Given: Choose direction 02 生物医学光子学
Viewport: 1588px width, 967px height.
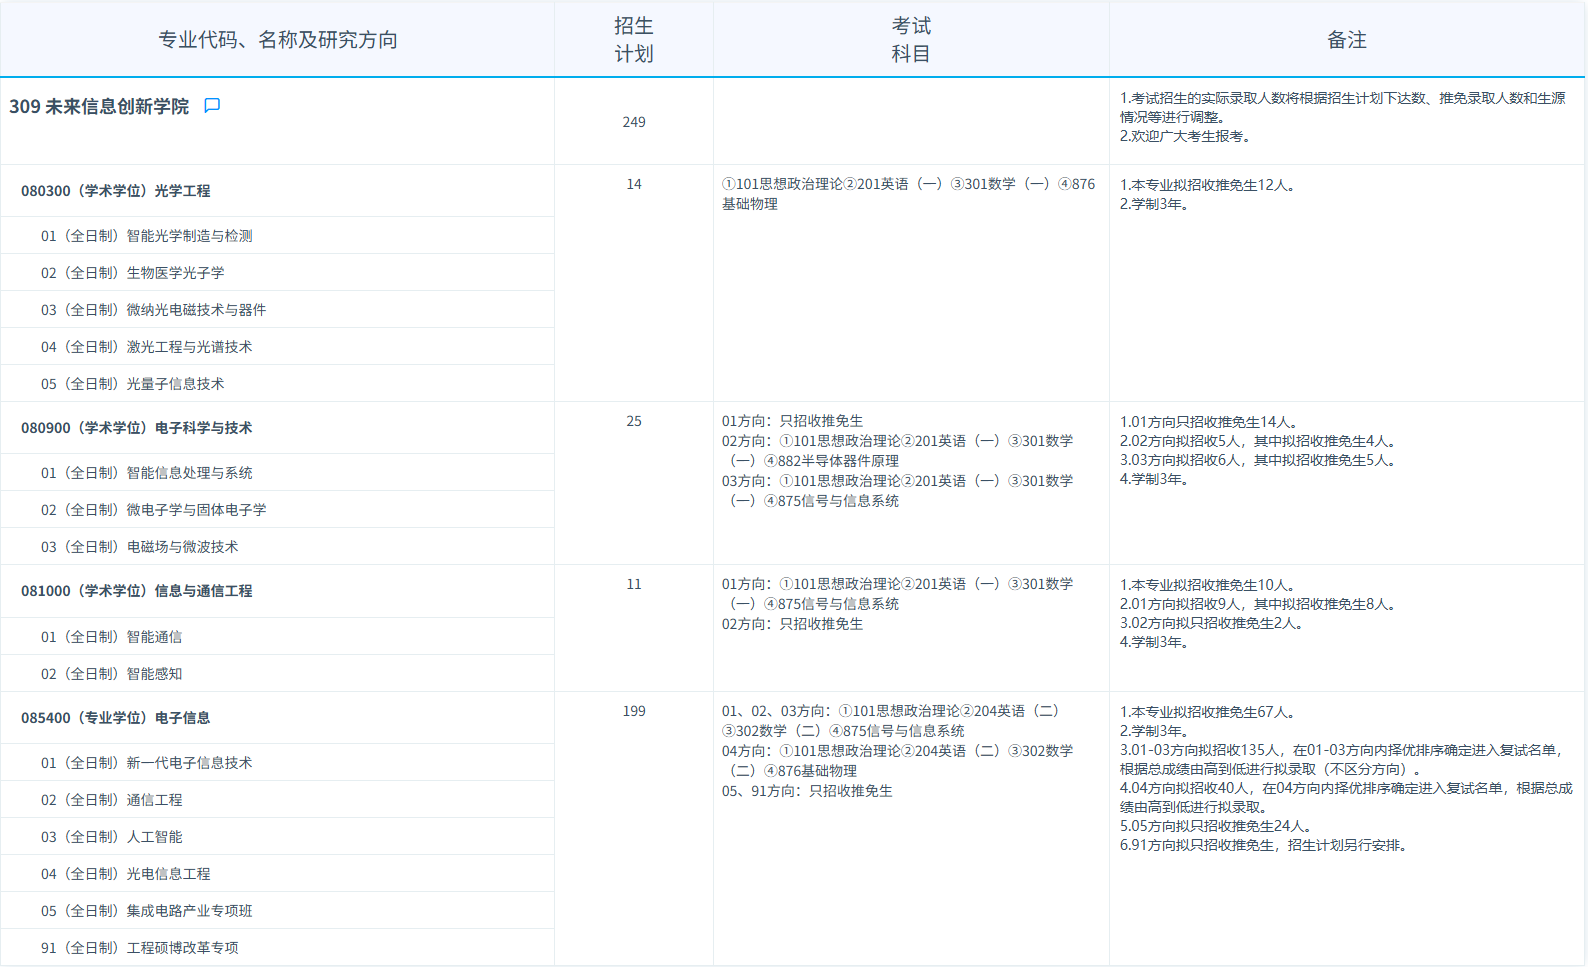Looking at the screenshot, I should [133, 273].
